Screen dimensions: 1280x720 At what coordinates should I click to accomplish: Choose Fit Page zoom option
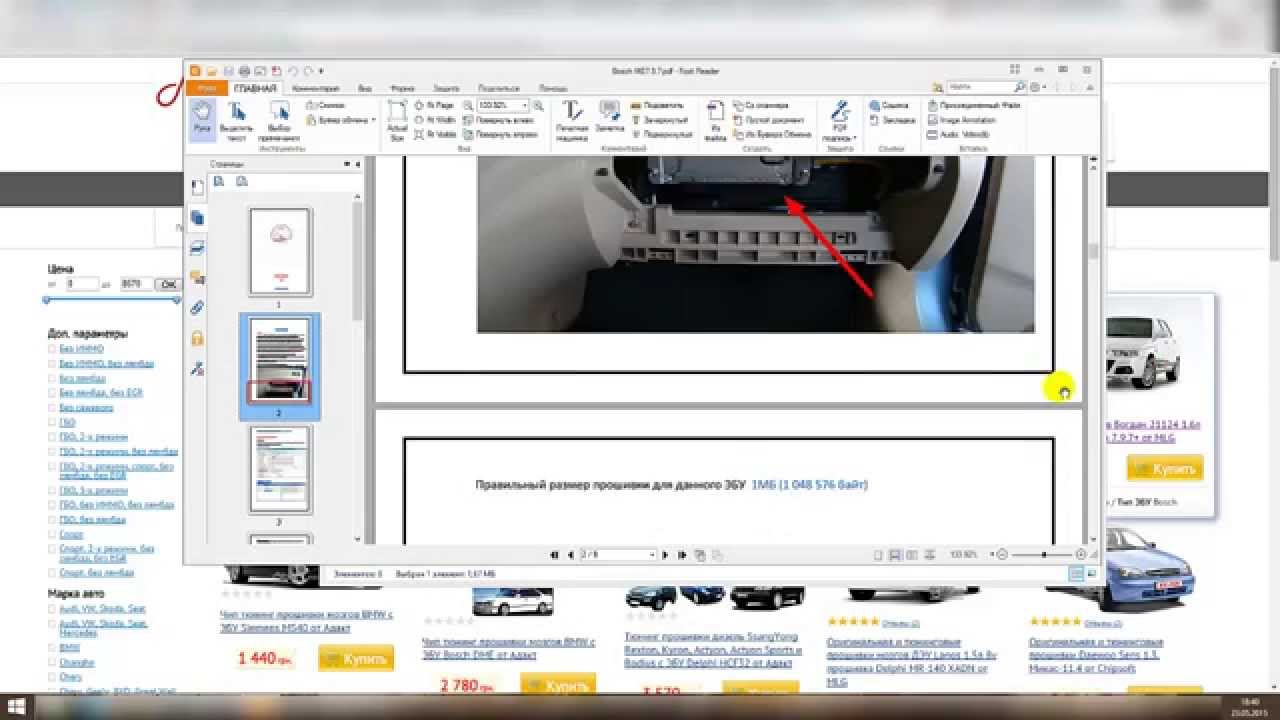[435, 105]
